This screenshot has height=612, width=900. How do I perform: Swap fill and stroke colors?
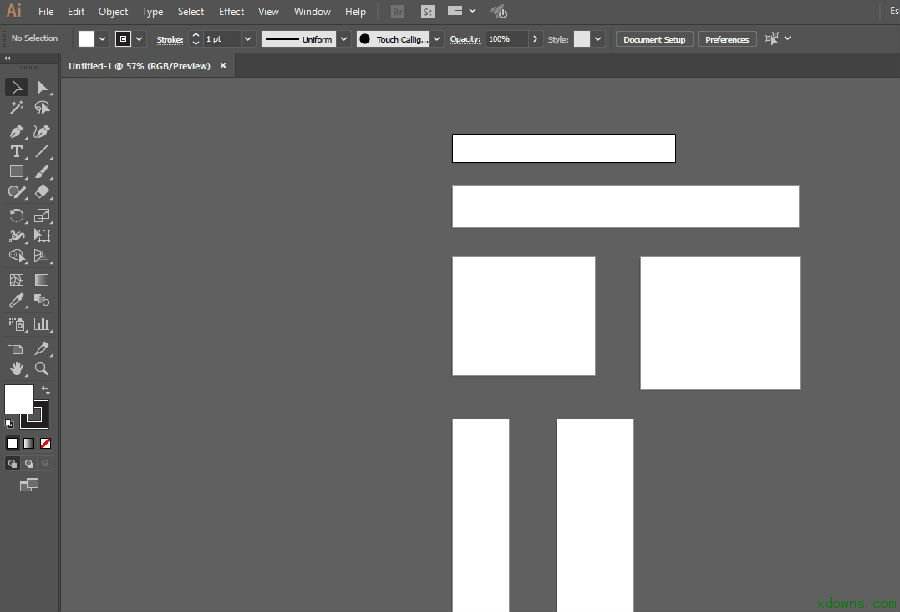coord(45,390)
